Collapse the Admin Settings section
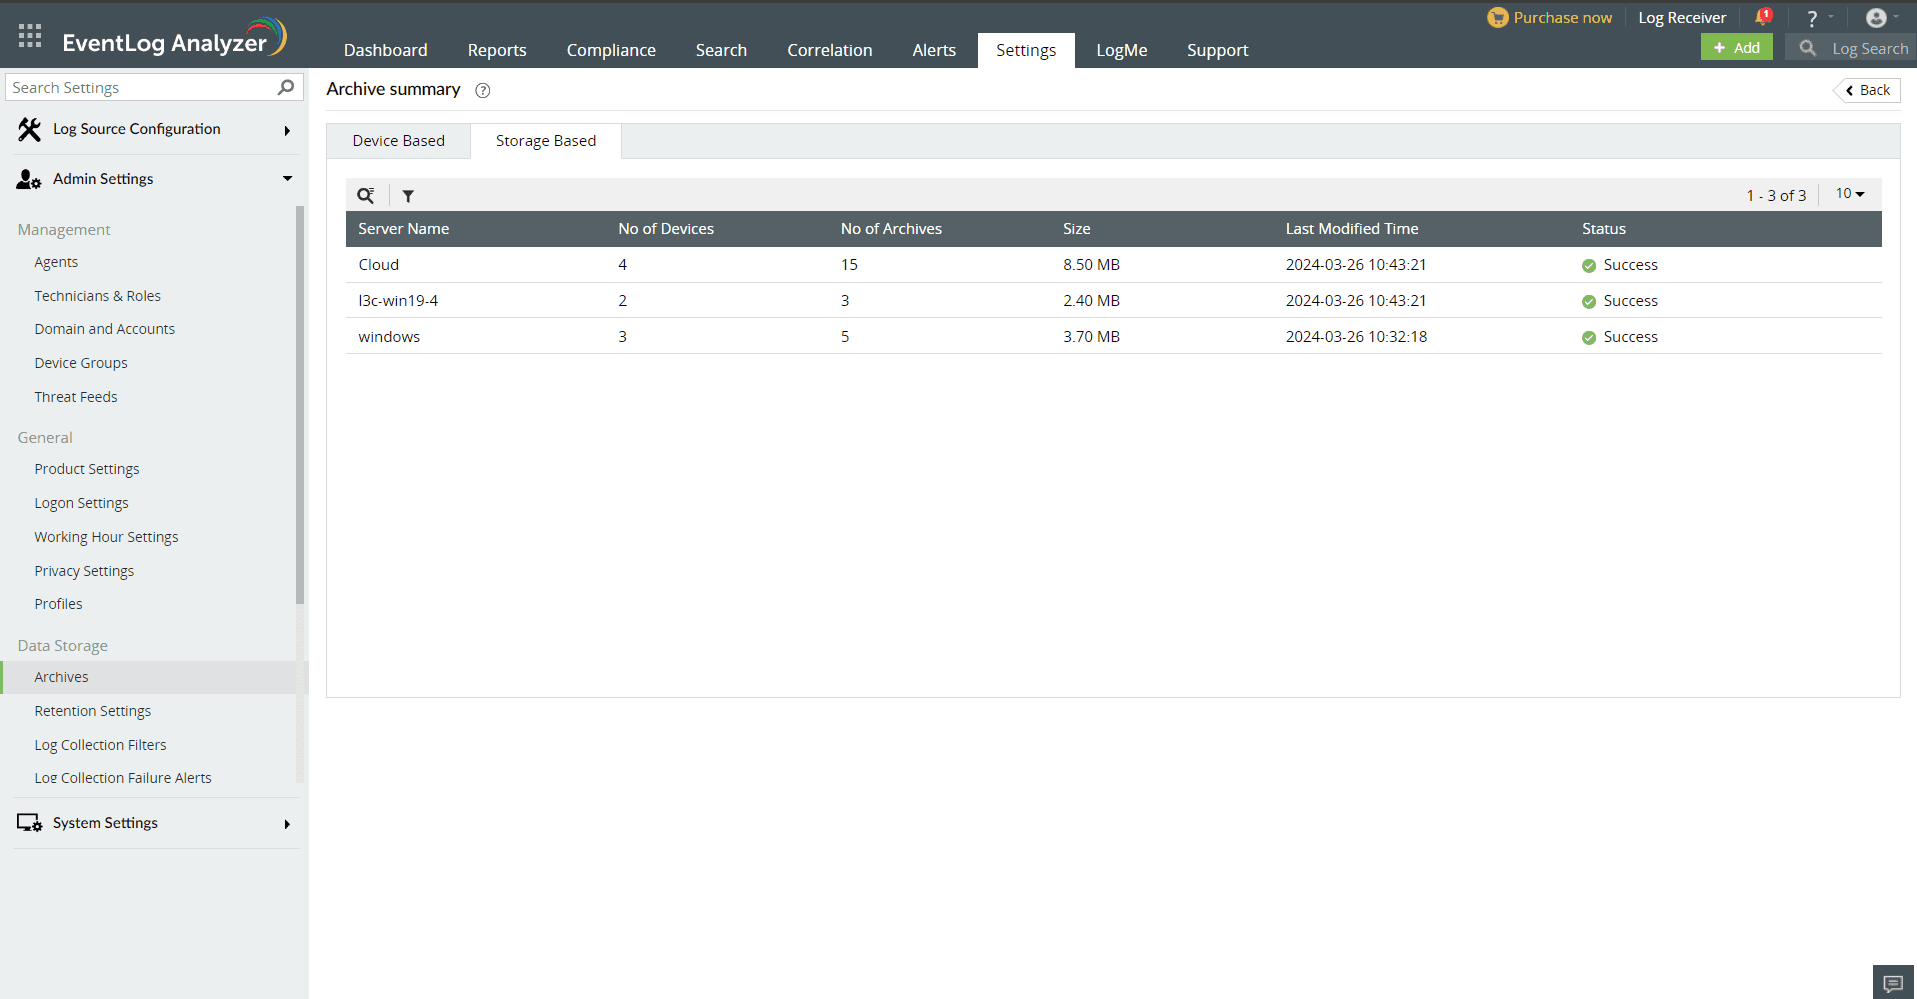Image resolution: width=1917 pixels, height=999 pixels. [287, 179]
